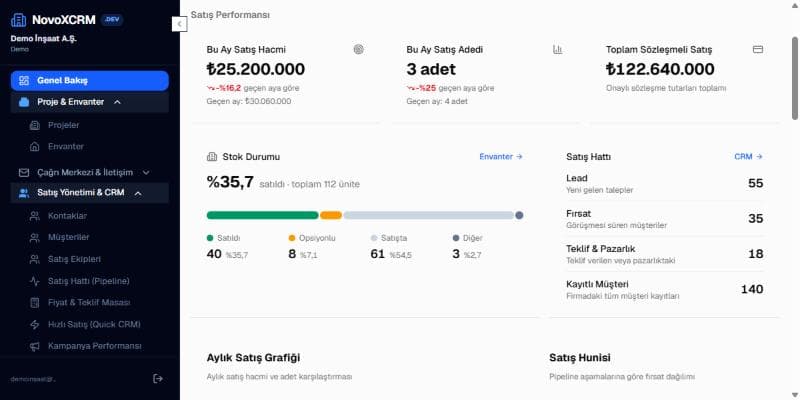
Task: Click the Diğer dark legend dot
Action: [456, 238]
